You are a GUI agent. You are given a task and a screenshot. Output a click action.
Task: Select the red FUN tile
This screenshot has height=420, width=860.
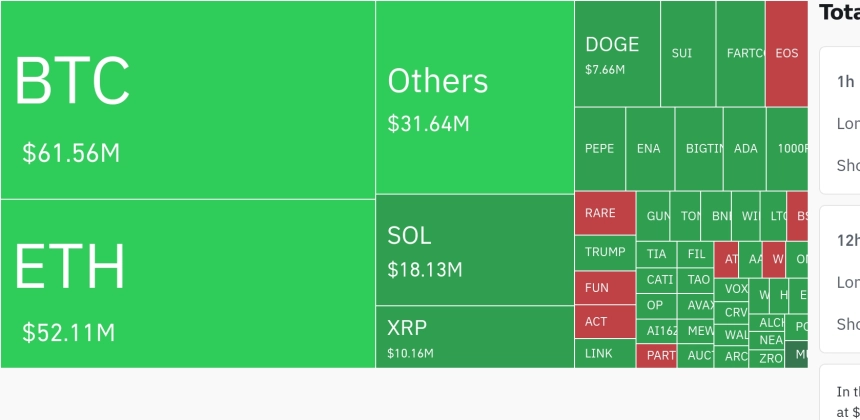click(606, 288)
